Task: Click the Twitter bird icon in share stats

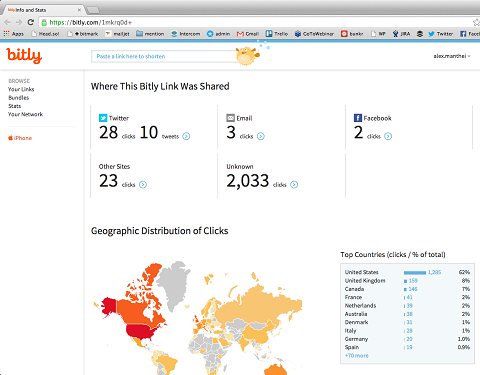Action: tap(103, 118)
